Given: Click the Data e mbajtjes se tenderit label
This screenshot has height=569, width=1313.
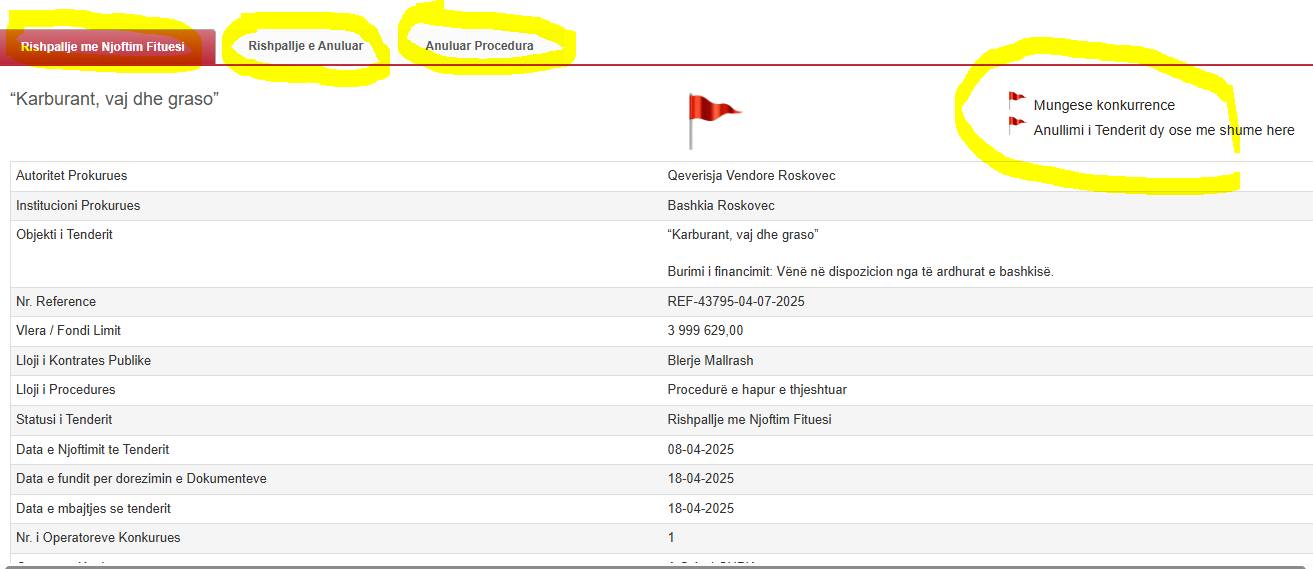Looking at the screenshot, I should click(93, 509).
